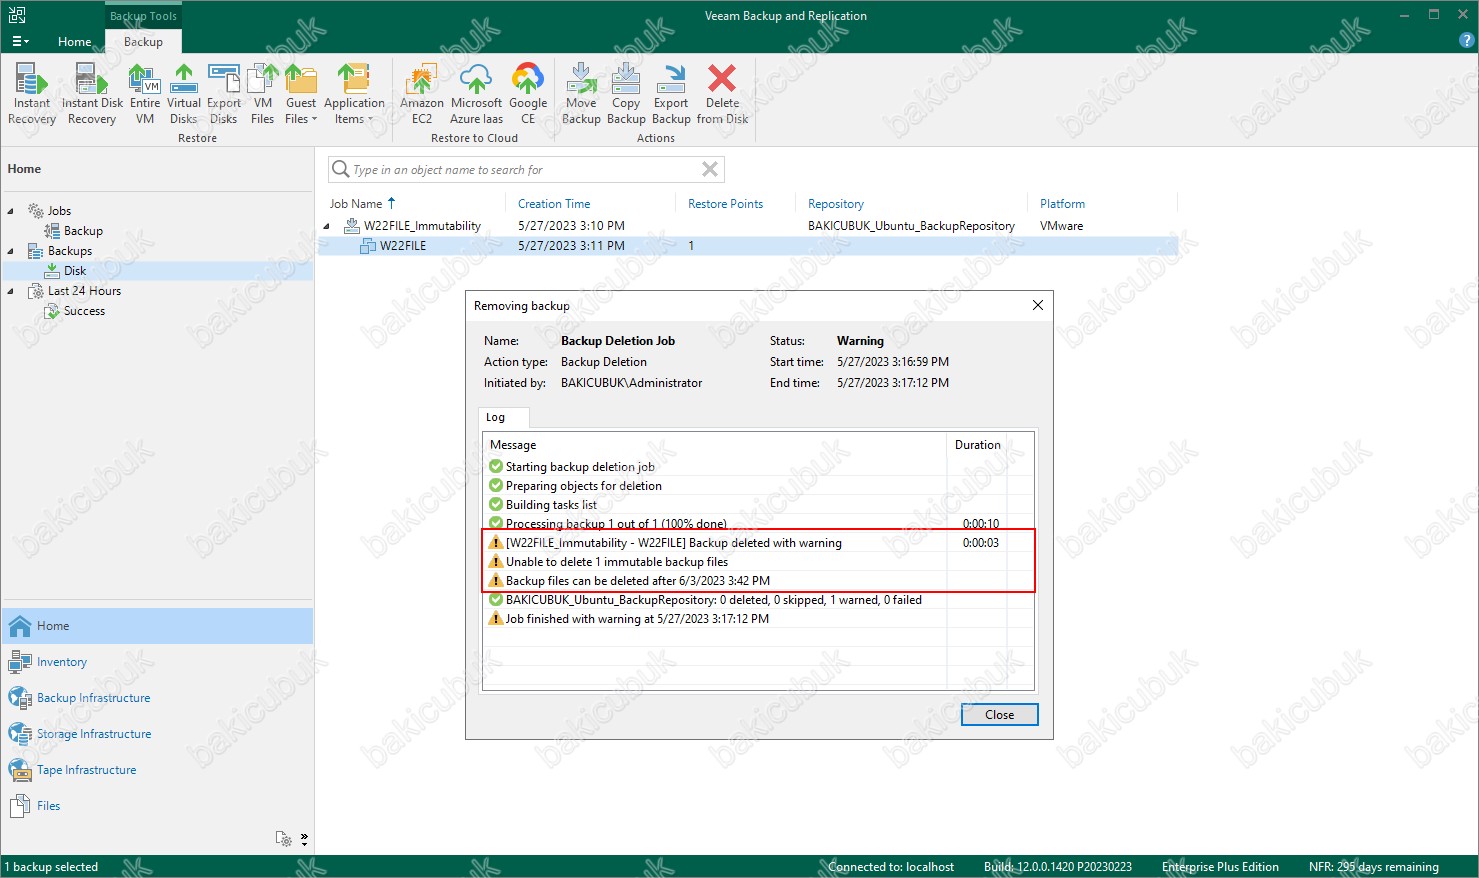Collapse W22FILE_Immutability job row
The image size is (1479, 878).
pos(327,226)
